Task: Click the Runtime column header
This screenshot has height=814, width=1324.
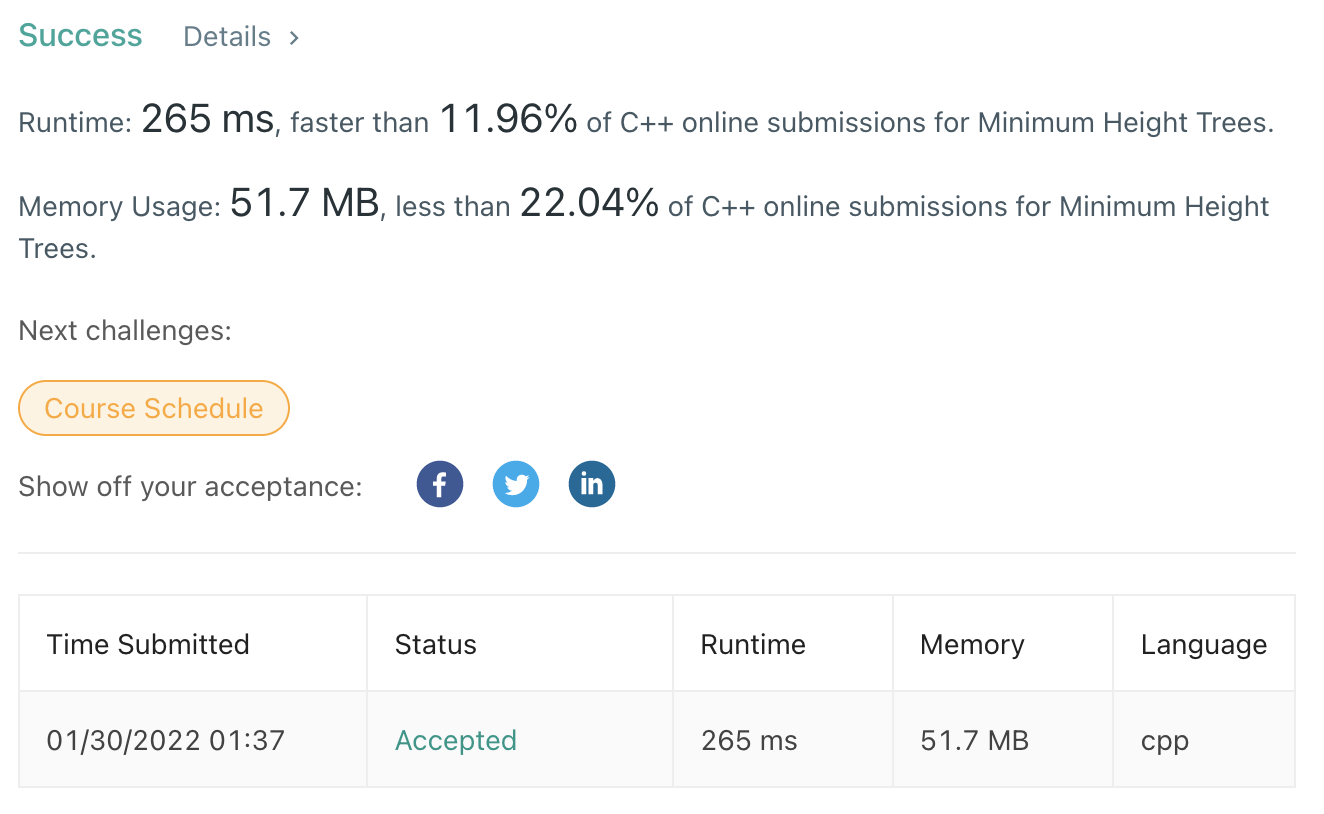Action: tap(753, 644)
